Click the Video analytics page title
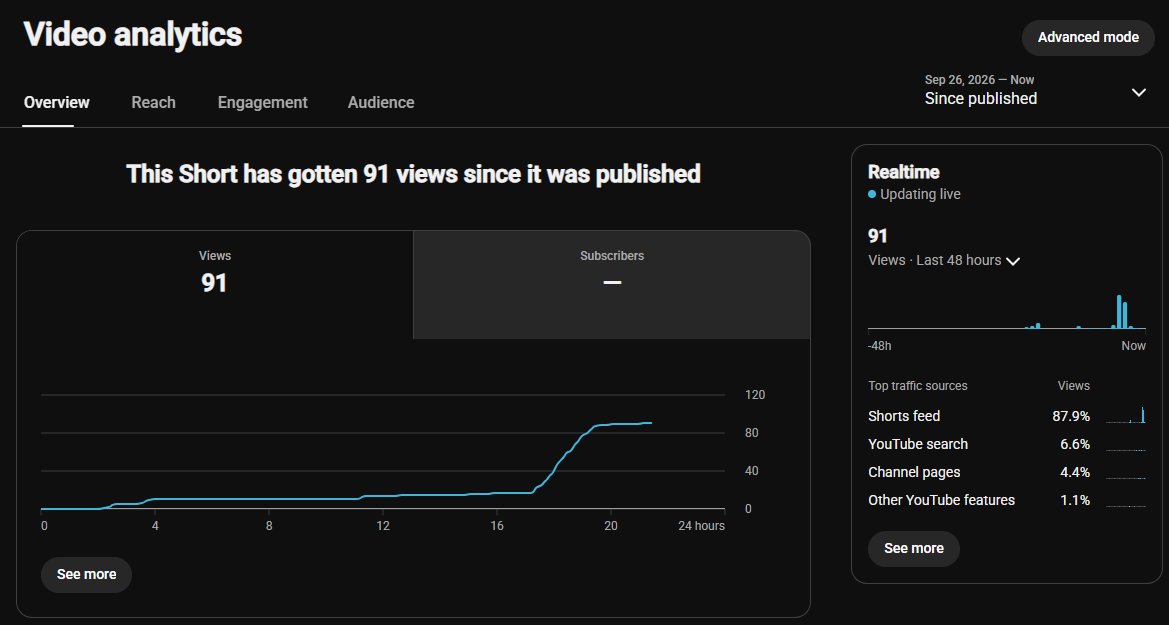 [133, 34]
